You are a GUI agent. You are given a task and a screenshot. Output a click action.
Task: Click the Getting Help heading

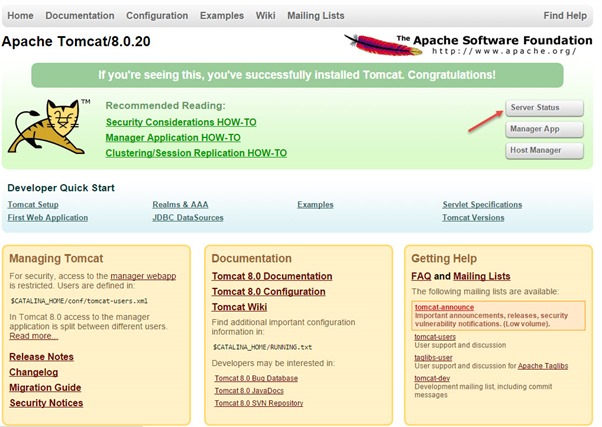coord(444,258)
